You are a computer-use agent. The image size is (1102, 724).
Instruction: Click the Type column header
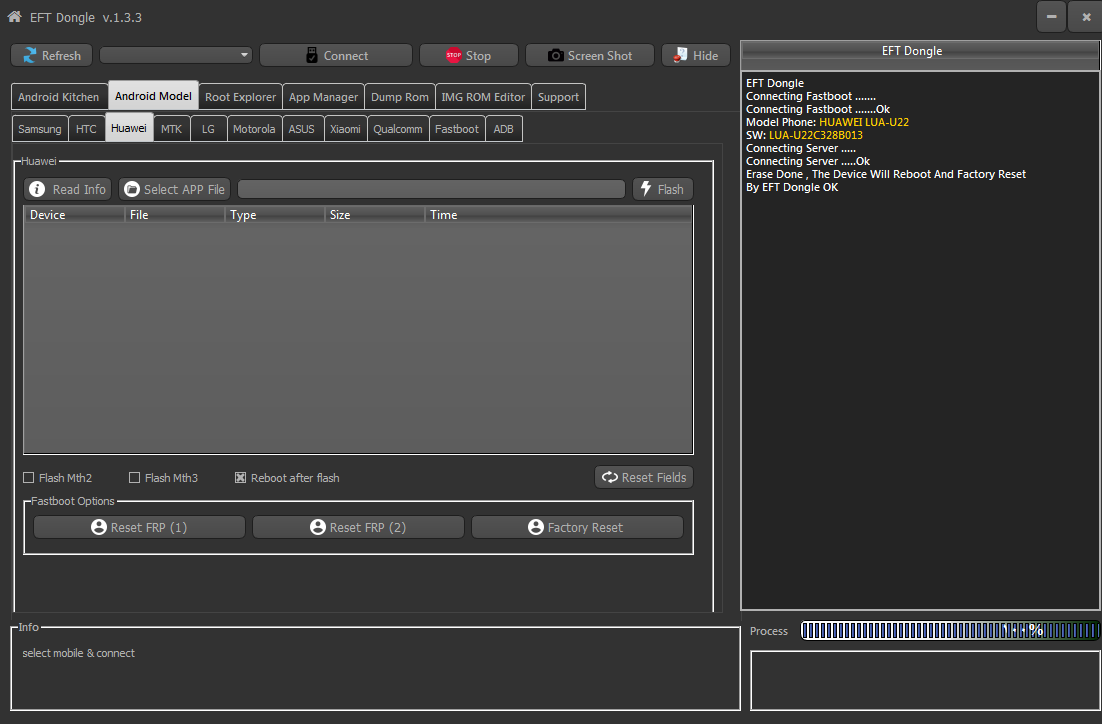click(x=276, y=215)
